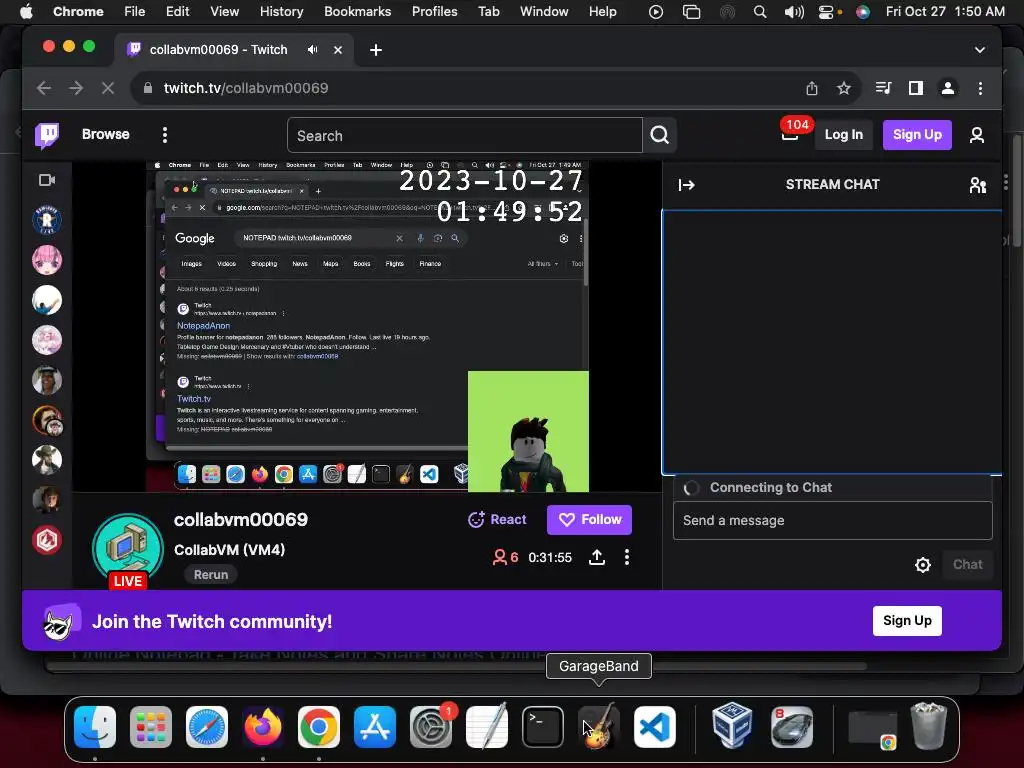Open the App Store from the Dock

click(x=375, y=727)
